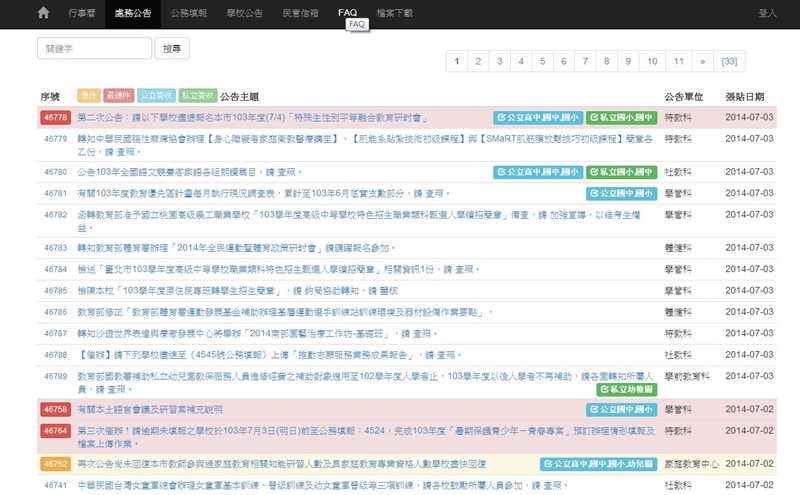Click the red 46778 announcement badge
Image resolution: width=800 pixels, height=495 pixels.
(x=54, y=117)
